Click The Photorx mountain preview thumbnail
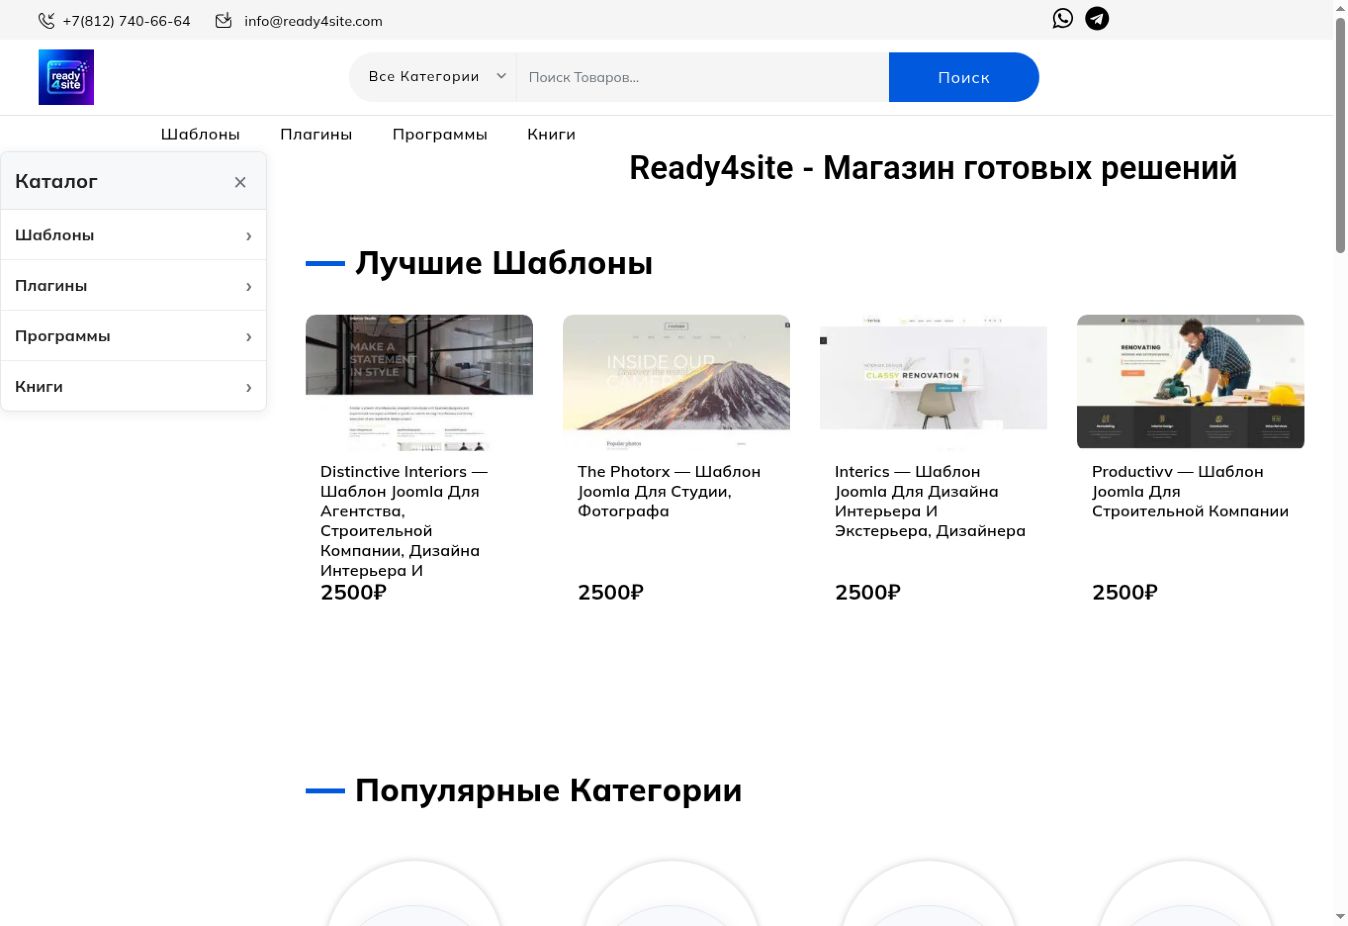 tap(676, 382)
